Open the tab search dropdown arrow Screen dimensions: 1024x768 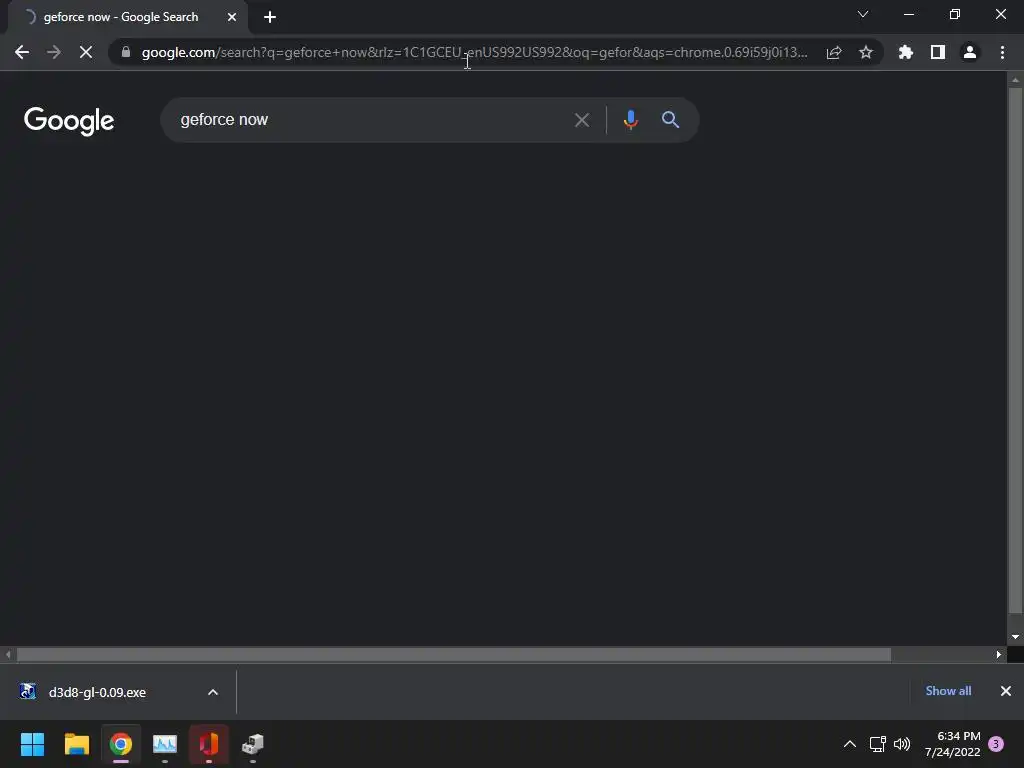863,14
